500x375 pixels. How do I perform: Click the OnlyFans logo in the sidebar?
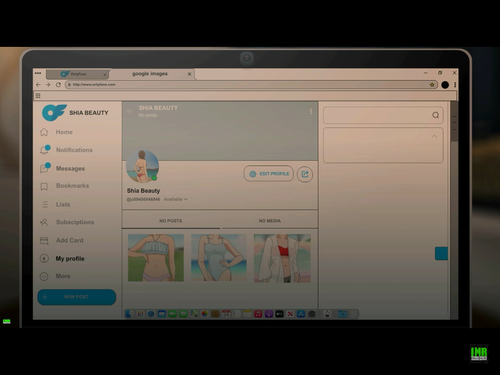[54, 112]
